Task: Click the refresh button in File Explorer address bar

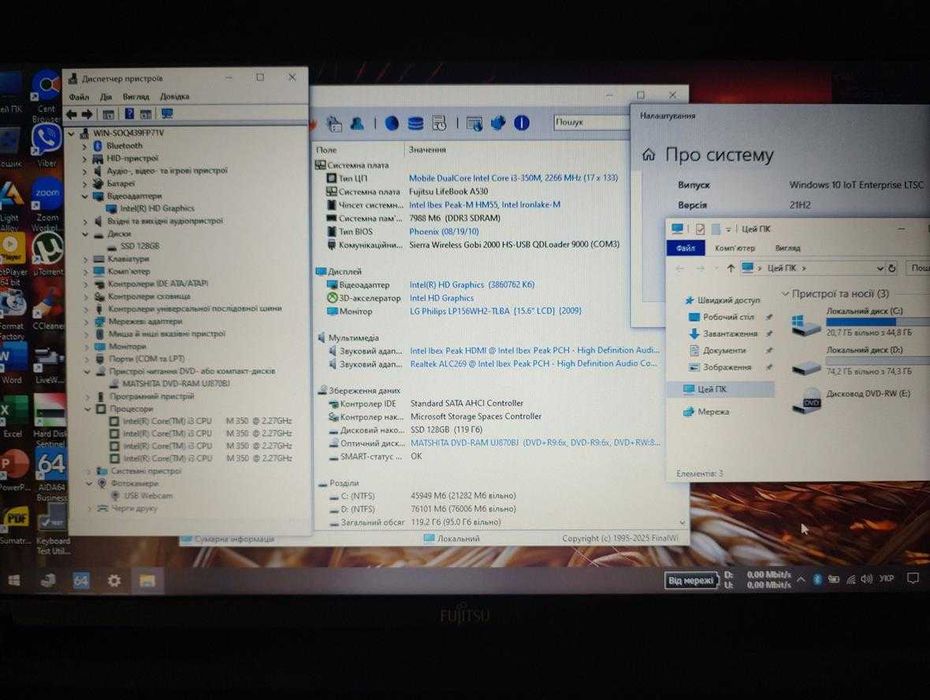Action: tap(891, 269)
